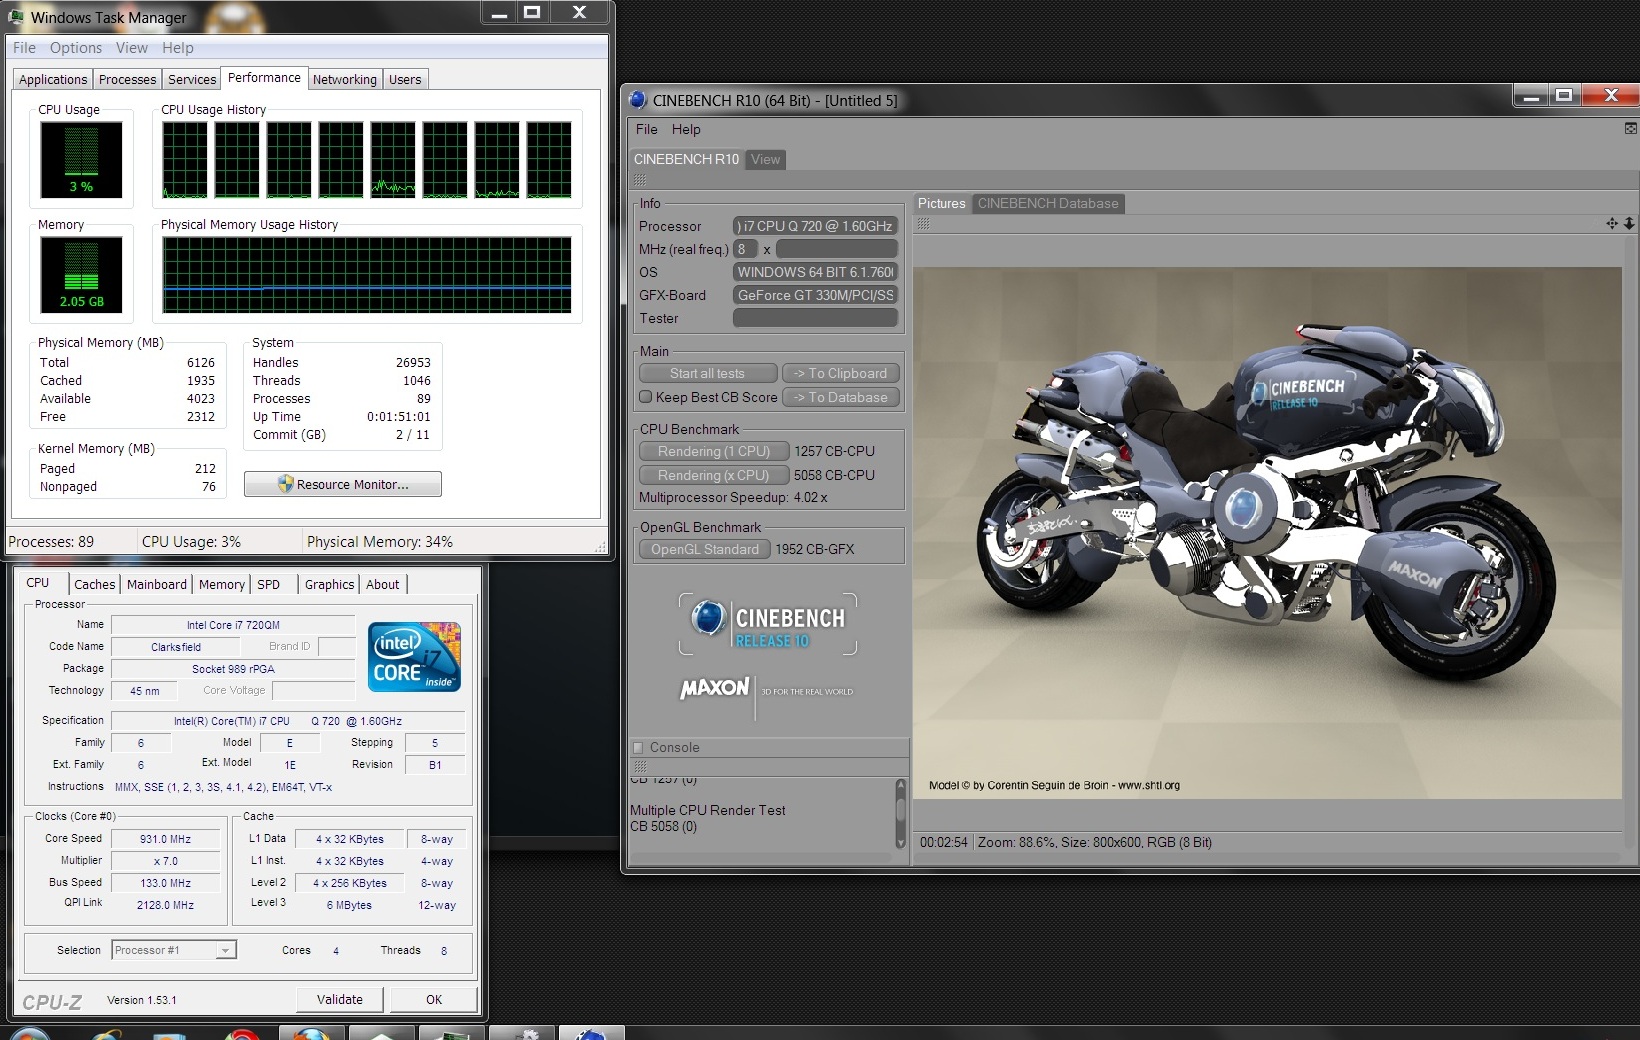Open CINEBENCH Database tab
The width and height of the screenshot is (1640, 1040).
(1048, 203)
